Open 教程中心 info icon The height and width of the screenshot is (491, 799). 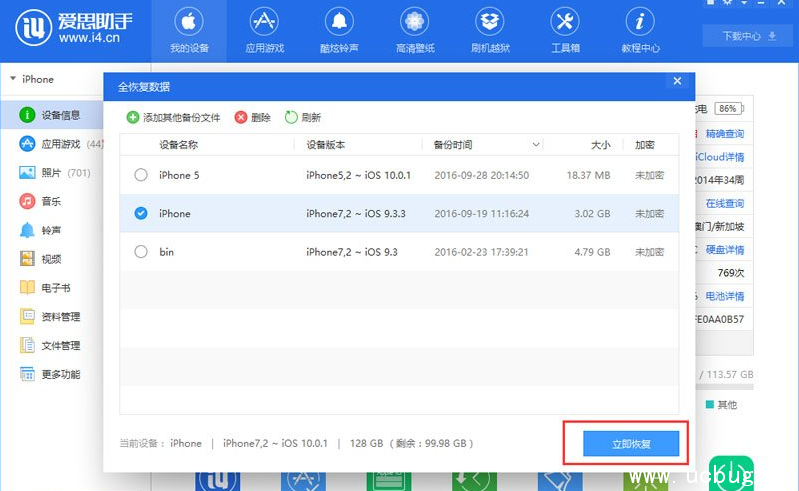640,22
